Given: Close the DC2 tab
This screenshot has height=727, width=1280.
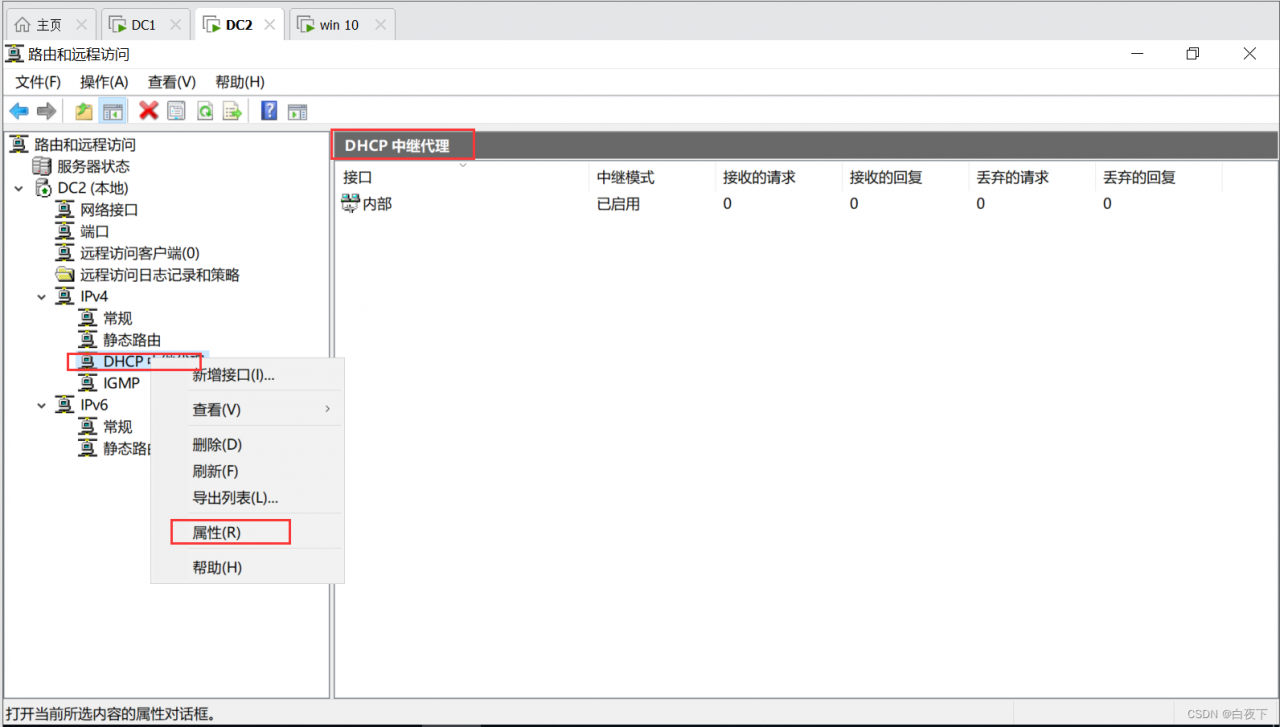Looking at the screenshot, I should coord(269,25).
